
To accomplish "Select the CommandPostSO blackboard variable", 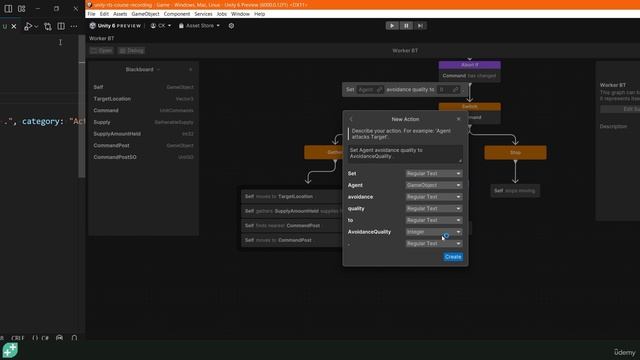I will [x=143, y=157].
